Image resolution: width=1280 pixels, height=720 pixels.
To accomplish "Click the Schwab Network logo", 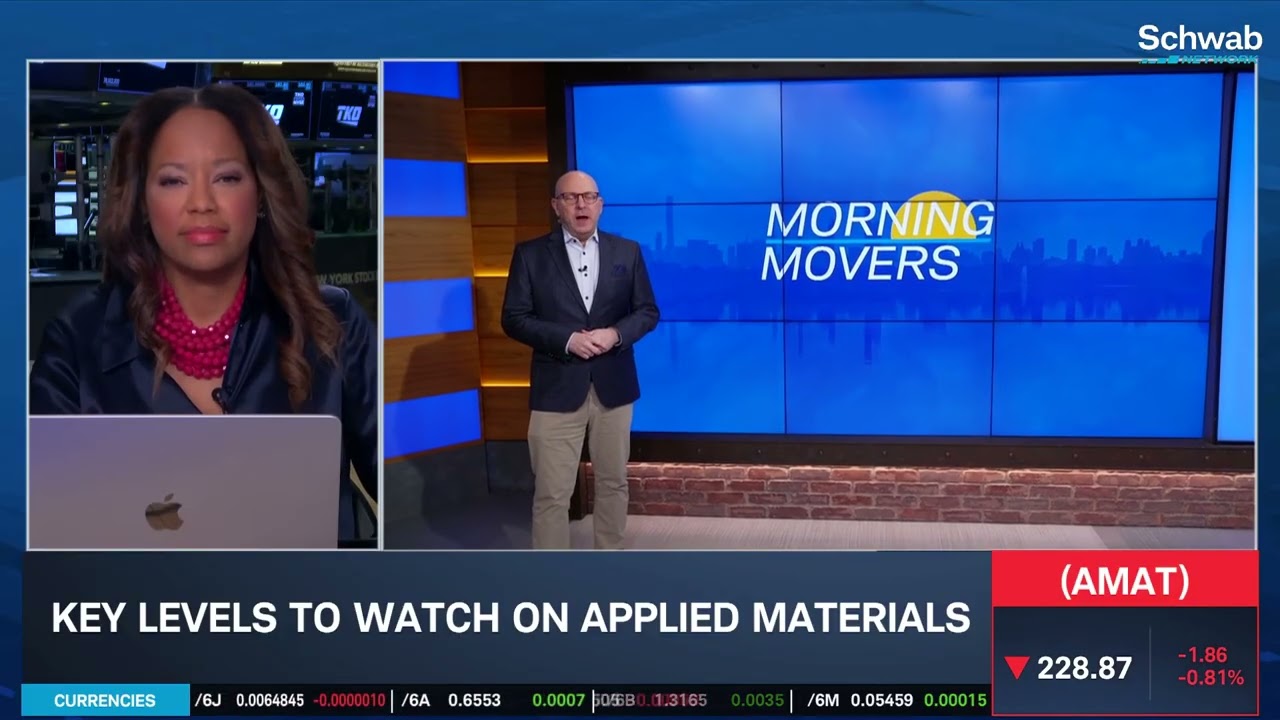I will pyautogui.click(x=1199, y=43).
